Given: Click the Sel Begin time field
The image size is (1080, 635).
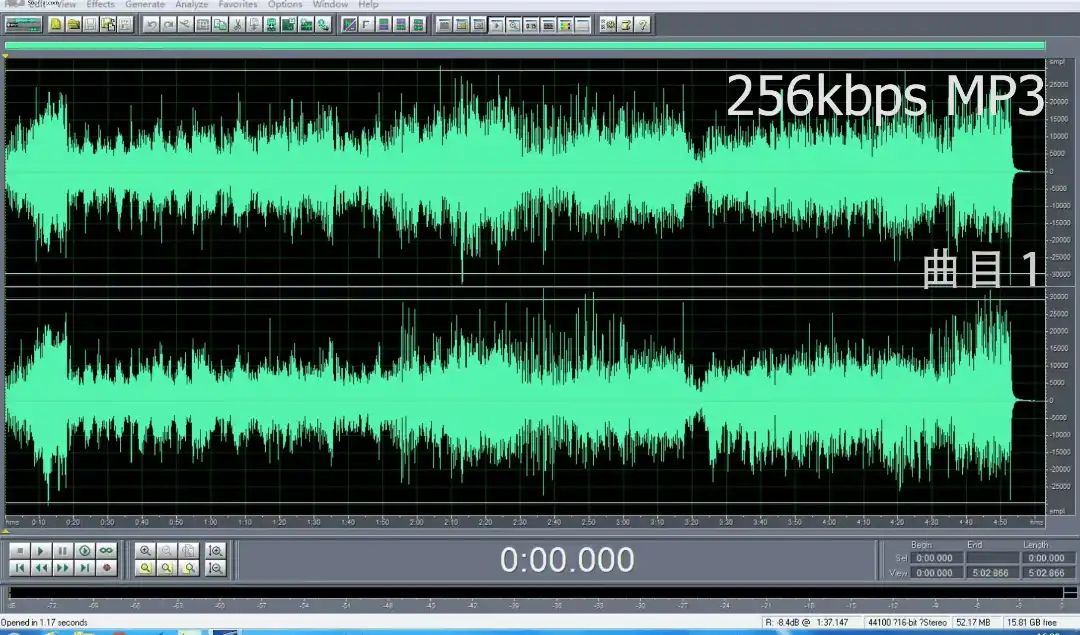Looking at the screenshot, I should coord(934,558).
